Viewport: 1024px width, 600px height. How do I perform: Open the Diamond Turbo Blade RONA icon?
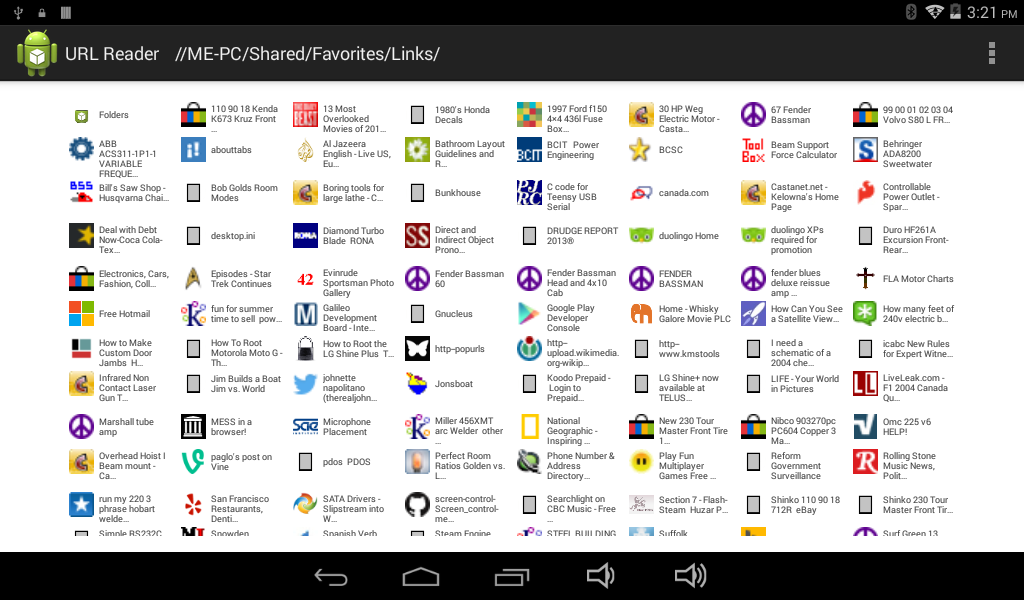(305, 236)
